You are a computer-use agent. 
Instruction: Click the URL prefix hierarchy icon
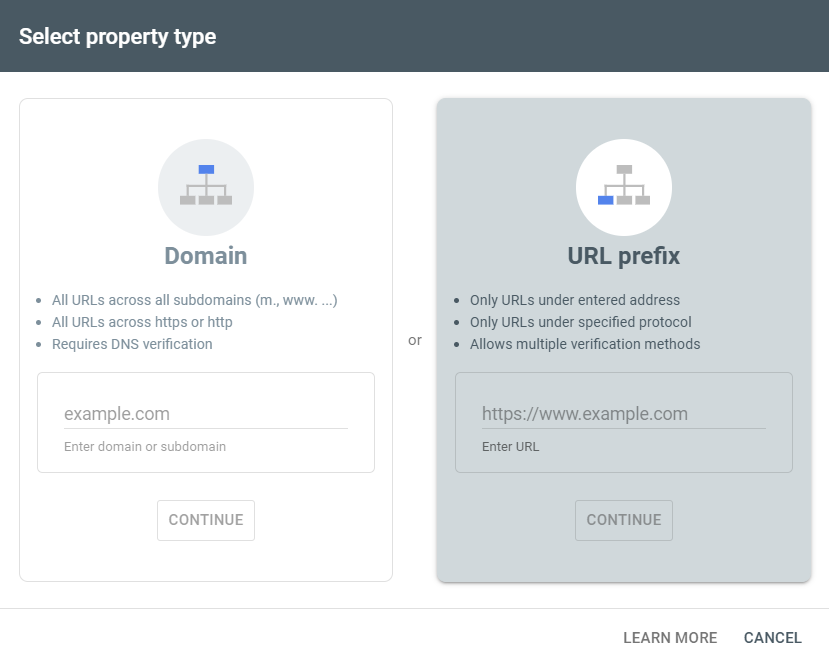pos(624,187)
